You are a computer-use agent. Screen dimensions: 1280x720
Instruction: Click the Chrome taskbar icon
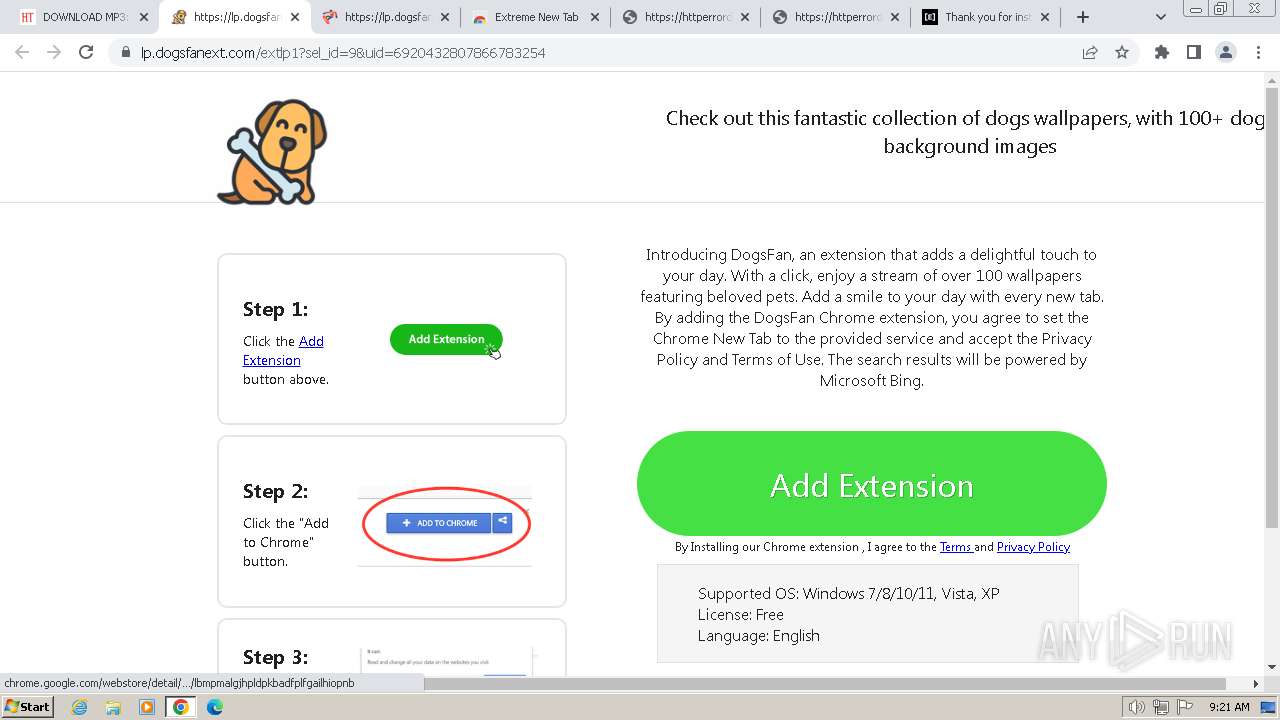click(181, 707)
